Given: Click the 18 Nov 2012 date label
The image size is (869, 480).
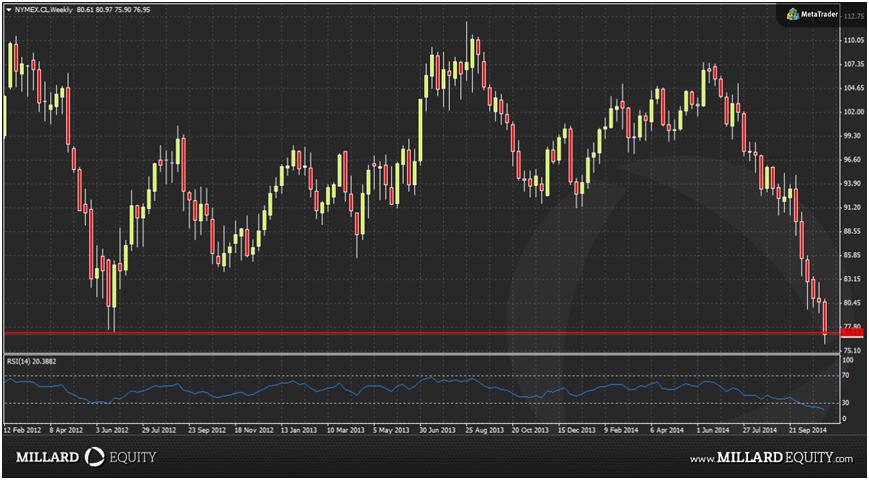Looking at the screenshot, I should pos(253,430).
